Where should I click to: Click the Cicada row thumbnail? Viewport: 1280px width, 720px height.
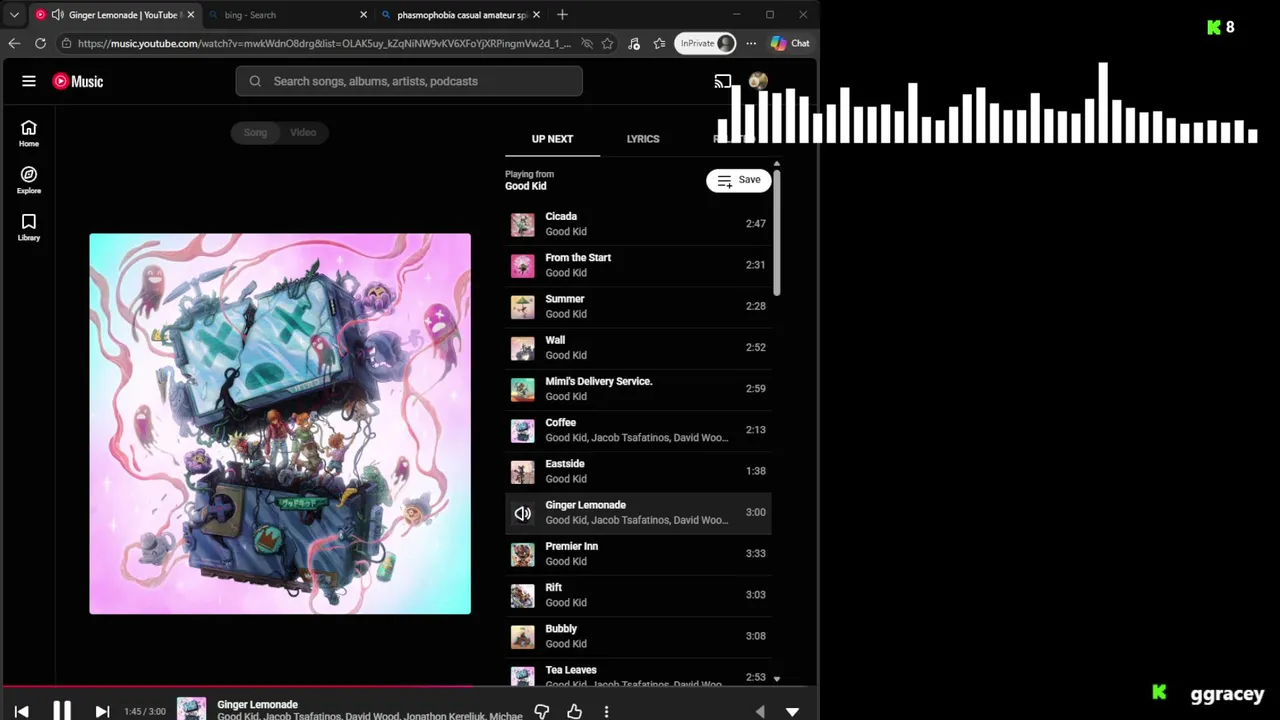[x=522, y=224]
